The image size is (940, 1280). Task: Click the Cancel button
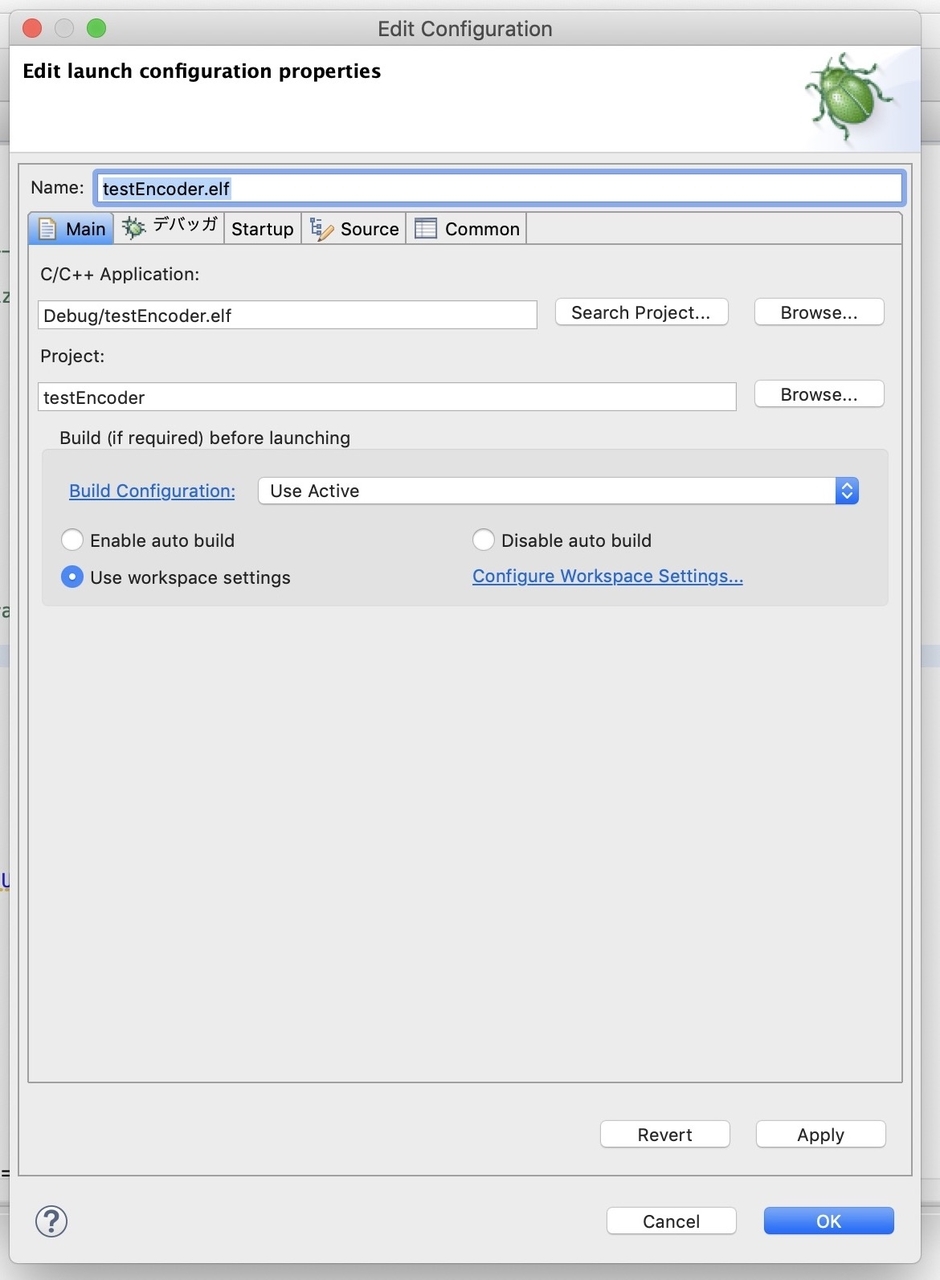[x=671, y=1221]
